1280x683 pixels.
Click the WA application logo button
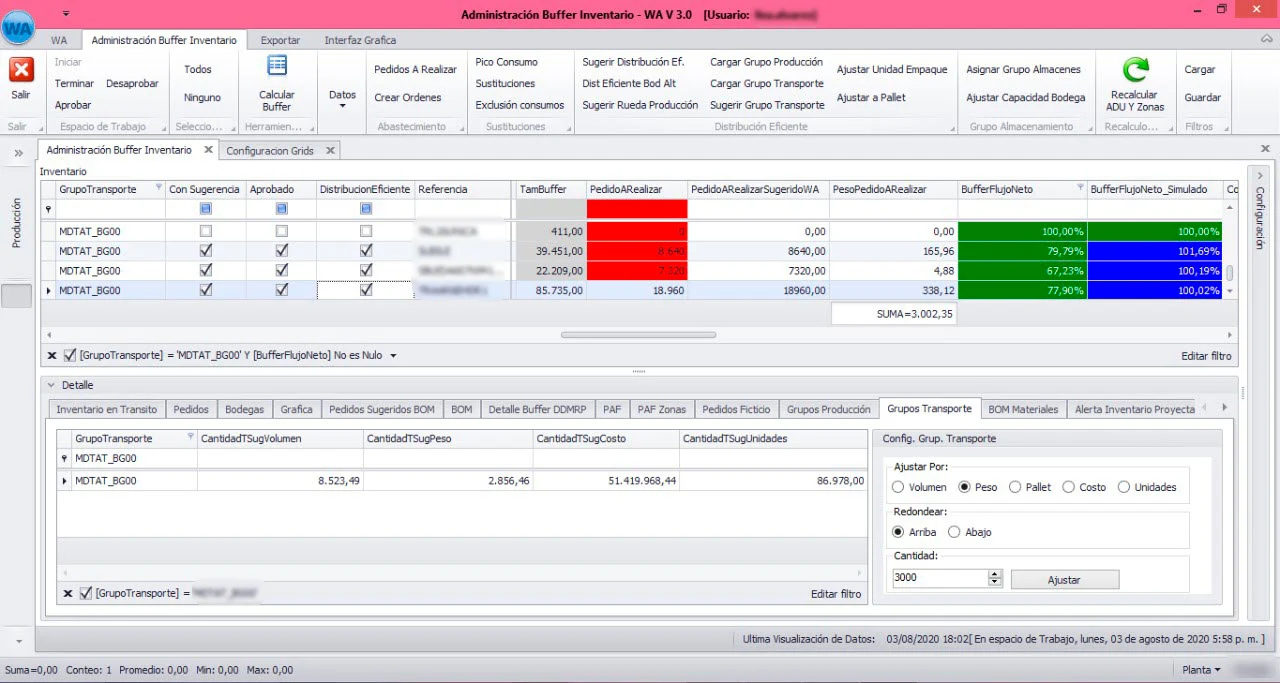(x=18, y=28)
